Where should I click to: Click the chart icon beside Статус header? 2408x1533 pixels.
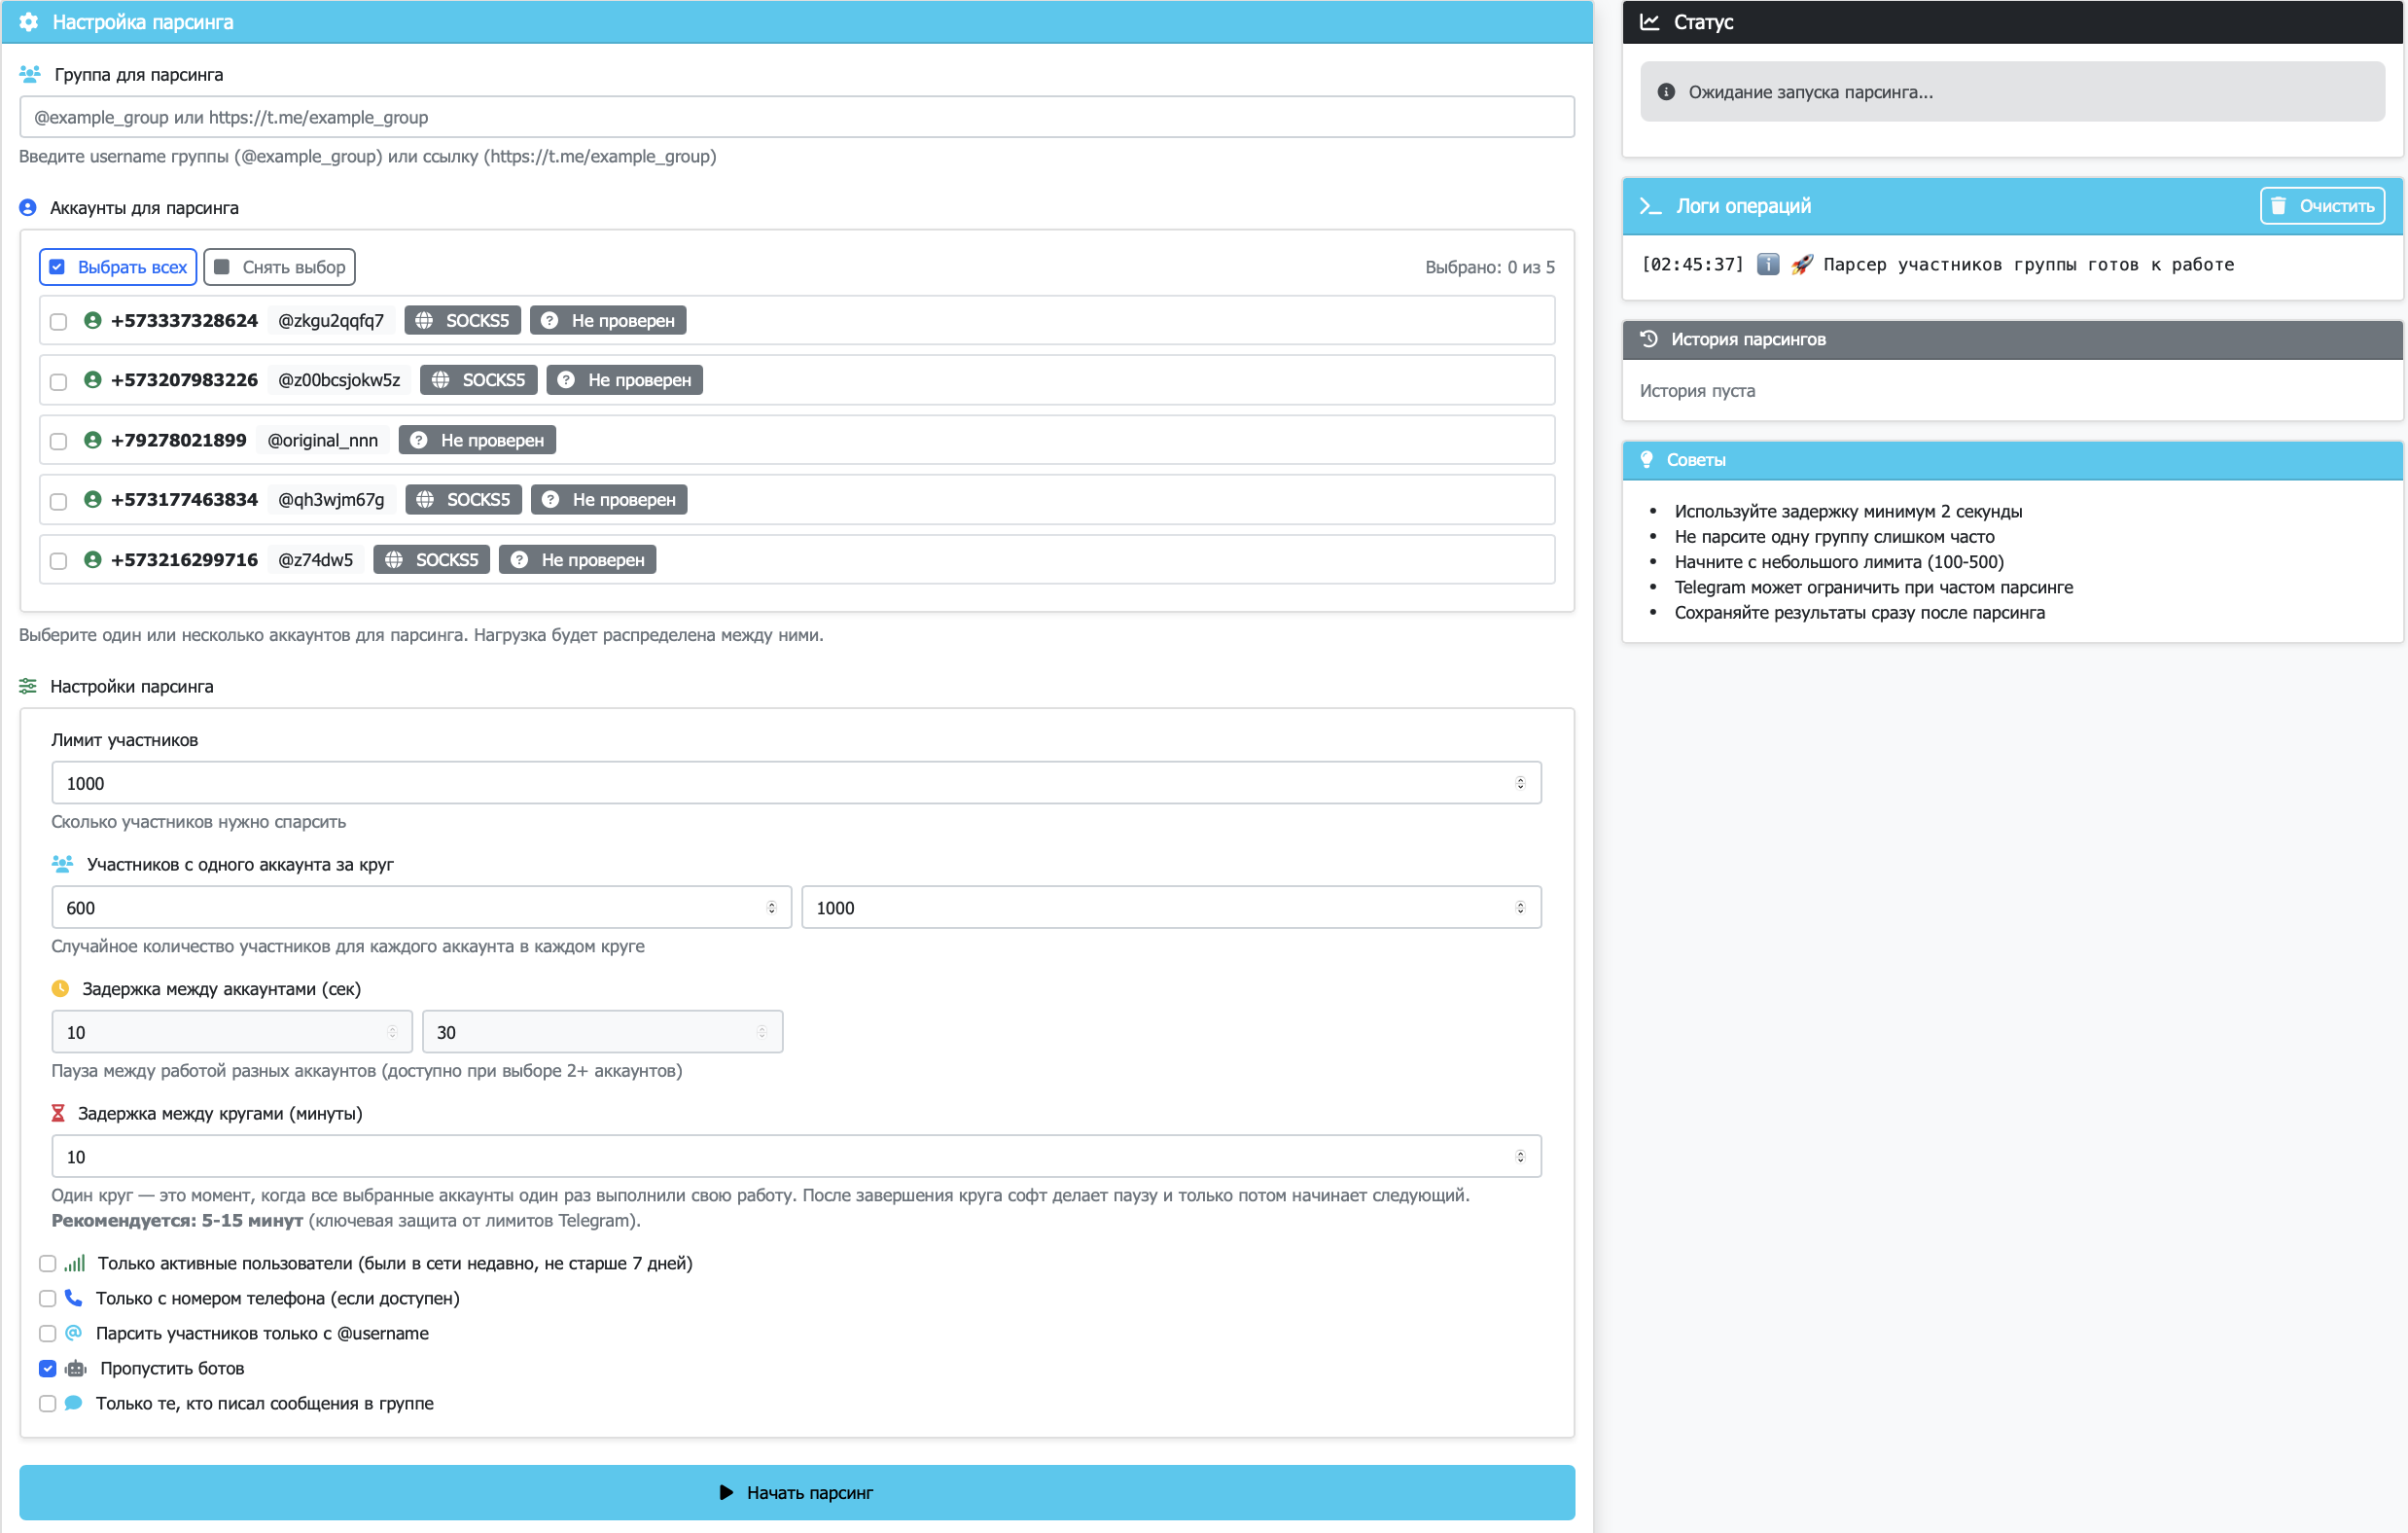(x=1650, y=22)
